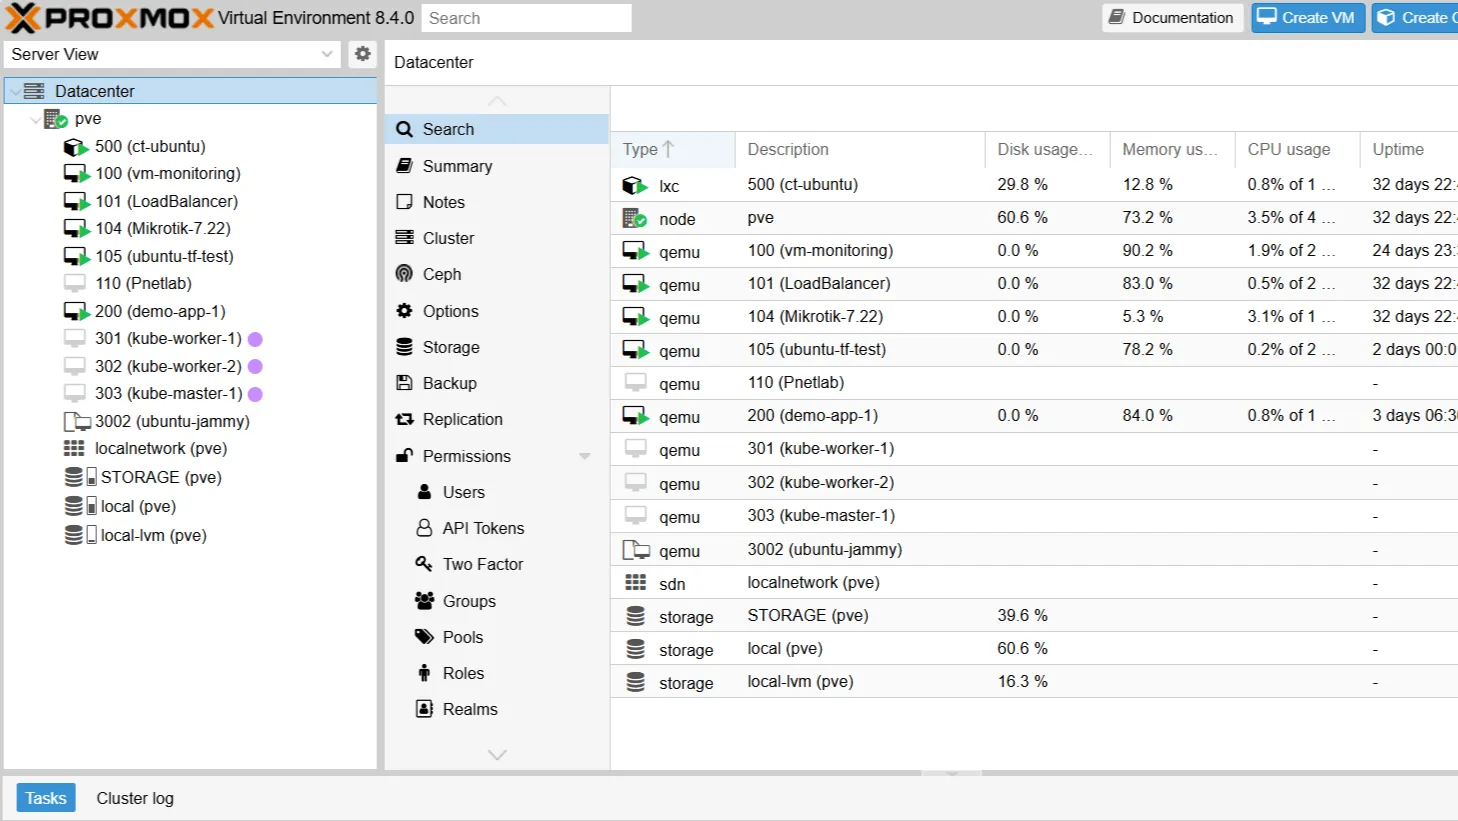Open the Roles menu item
1458x821 pixels.
pyautogui.click(x=496, y=673)
